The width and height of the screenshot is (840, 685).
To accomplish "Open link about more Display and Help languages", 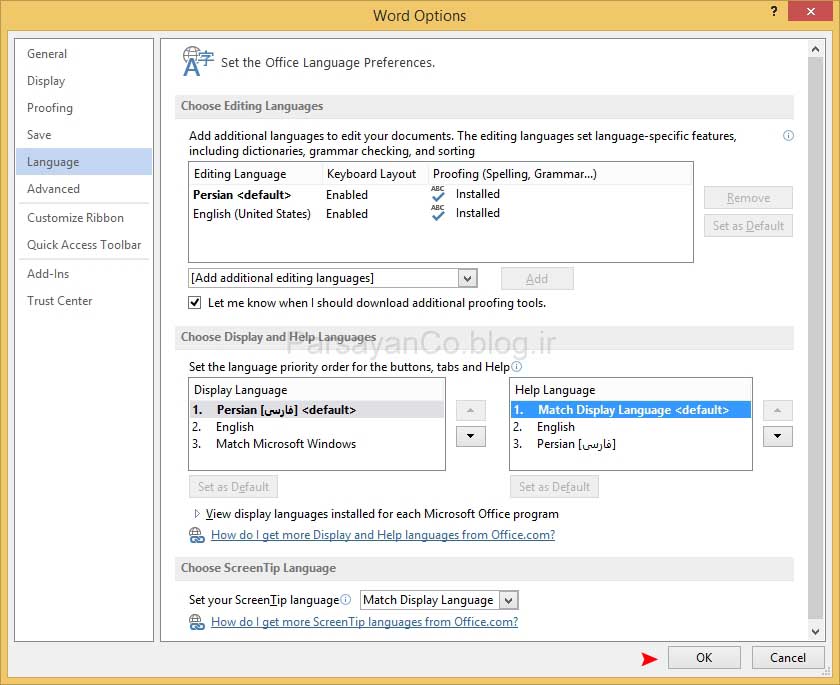I will (x=382, y=535).
